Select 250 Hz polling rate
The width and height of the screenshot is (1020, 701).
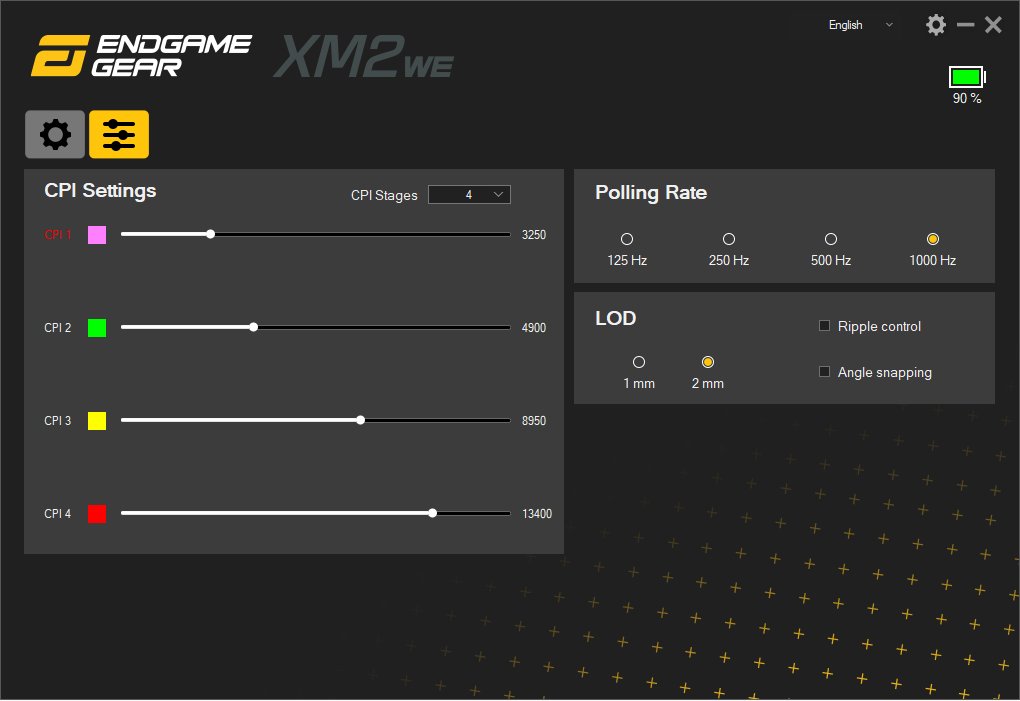tap(729, 239)
